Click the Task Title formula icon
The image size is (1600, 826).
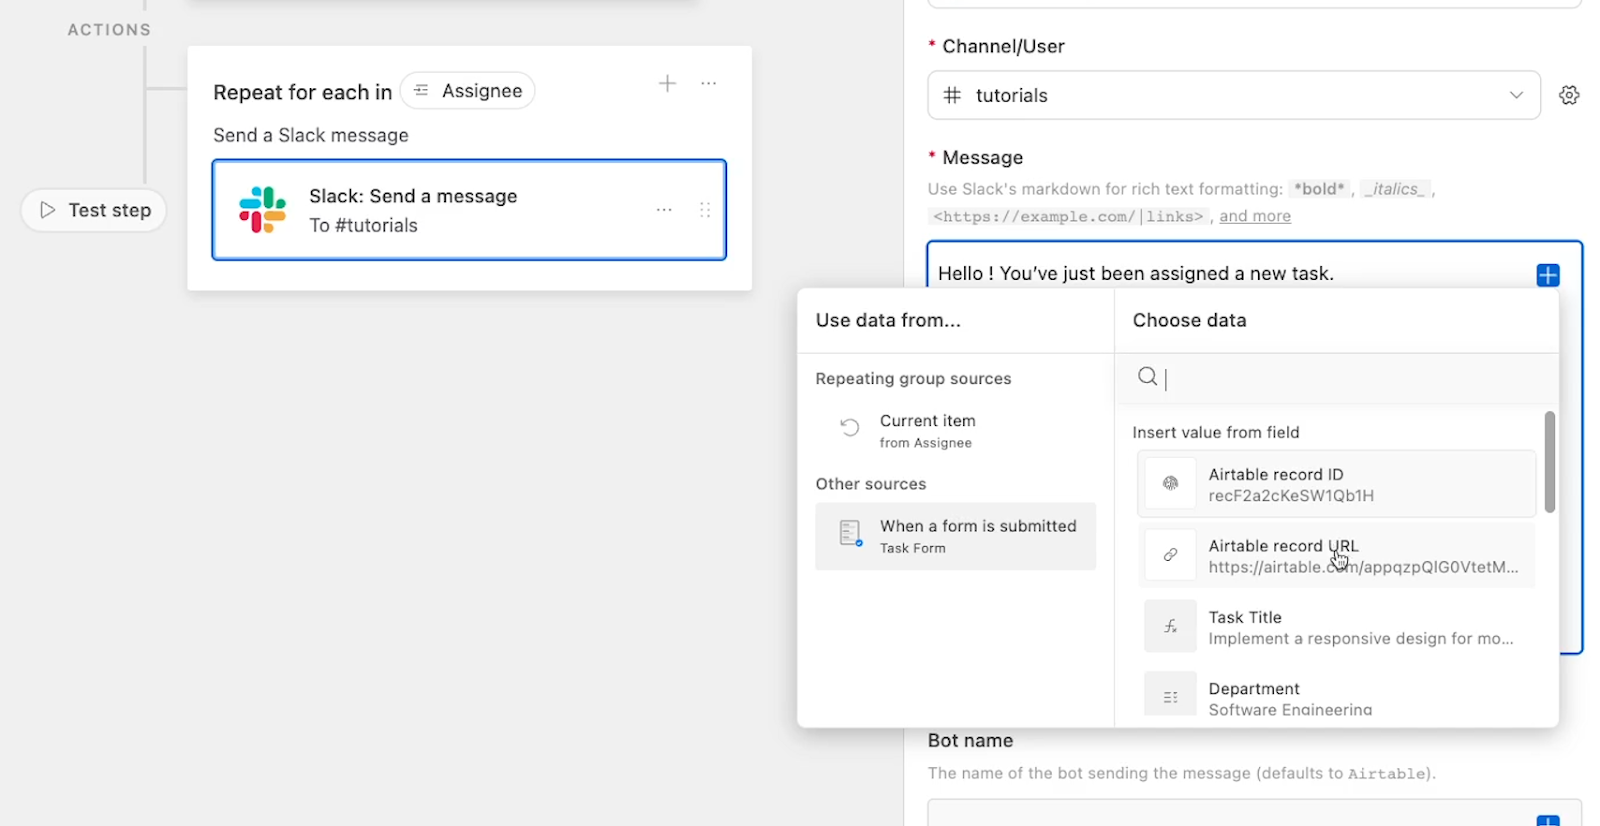pos(1170,627)
